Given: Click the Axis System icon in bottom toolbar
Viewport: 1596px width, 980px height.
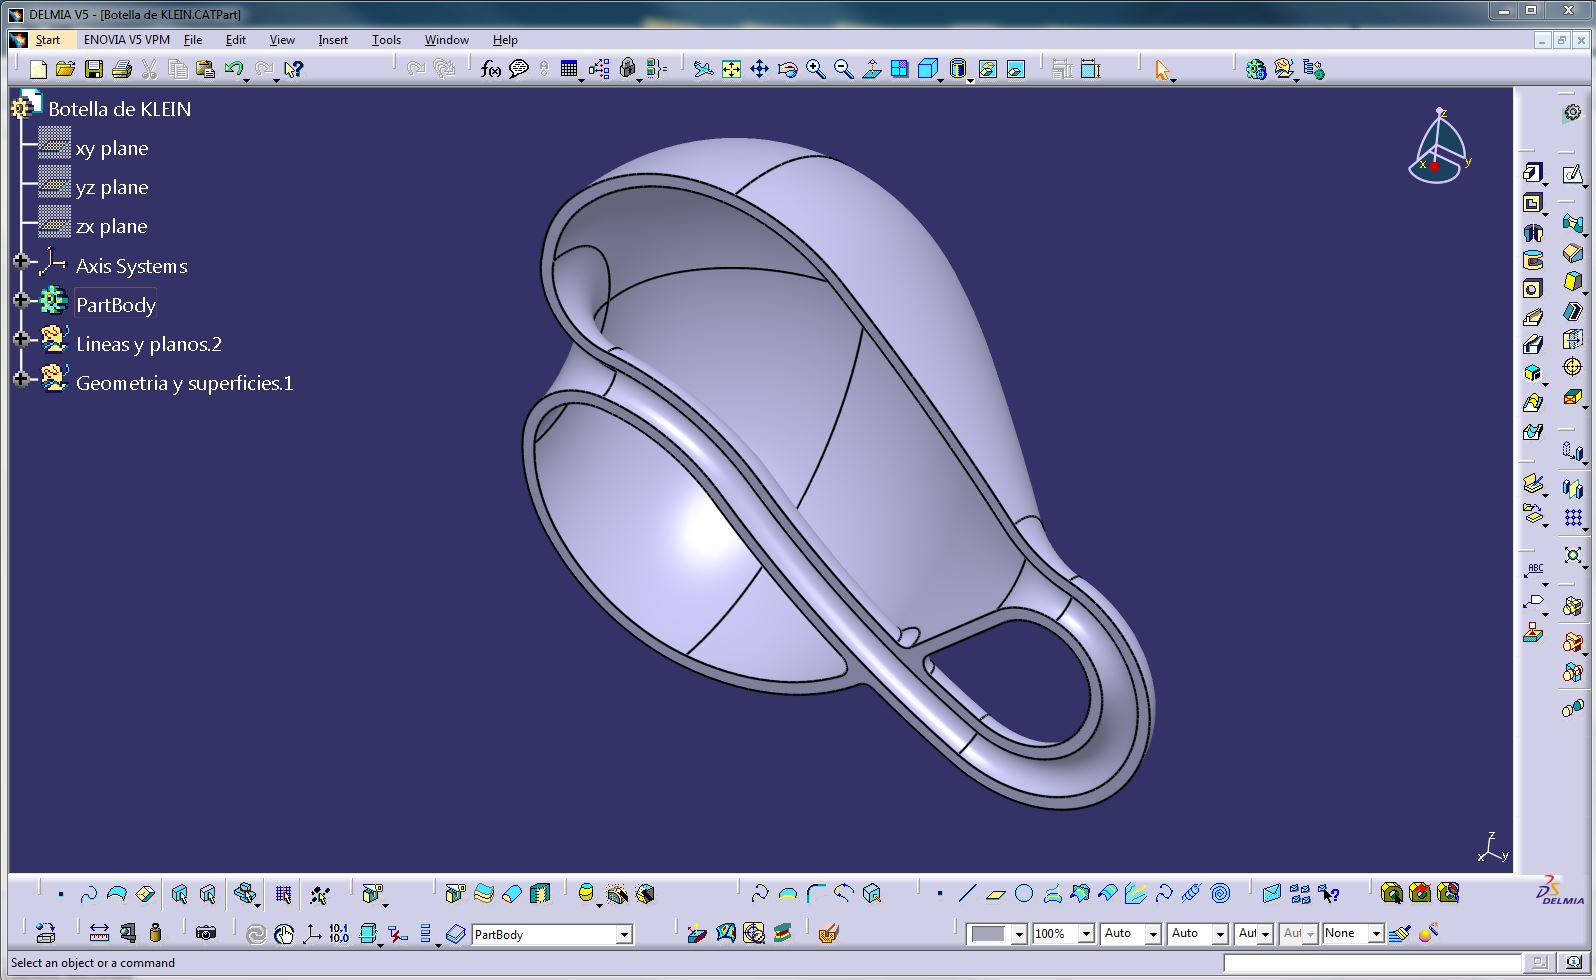Looking at the screenshot, I should (x=312, y=933).
